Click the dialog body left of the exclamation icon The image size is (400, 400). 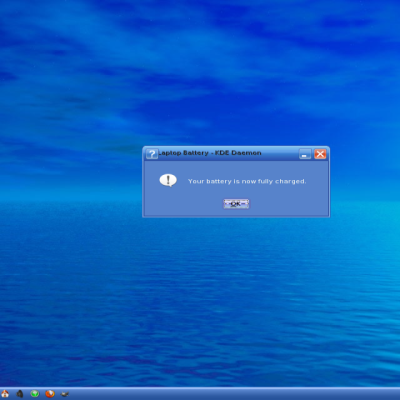click(151, 181)
